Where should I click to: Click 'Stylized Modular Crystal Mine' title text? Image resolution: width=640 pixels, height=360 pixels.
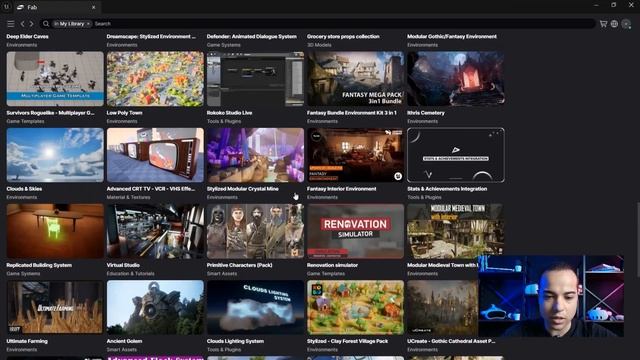click(243, 189)
